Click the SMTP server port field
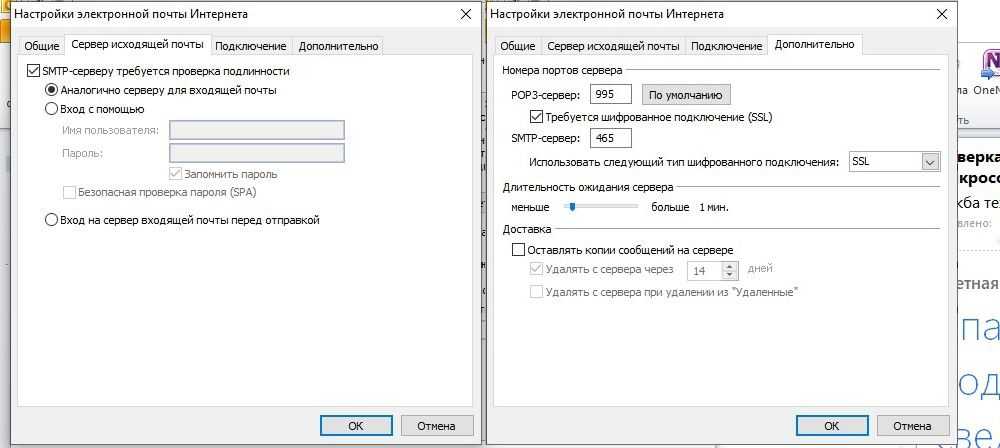 [x=610, y=138]
